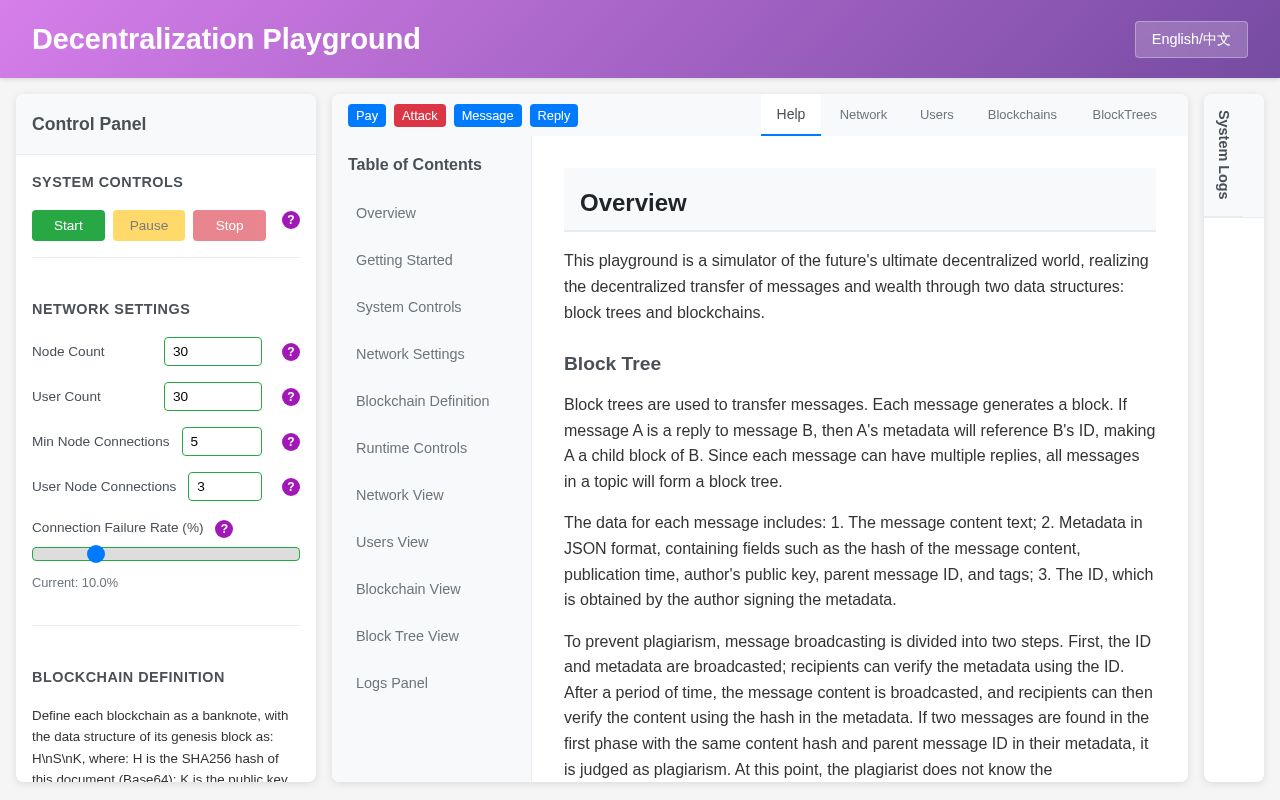This screenshot has height=800, width=1280.
Task: Open the BlockTrees tab
Action: (x=1125, y=115)
